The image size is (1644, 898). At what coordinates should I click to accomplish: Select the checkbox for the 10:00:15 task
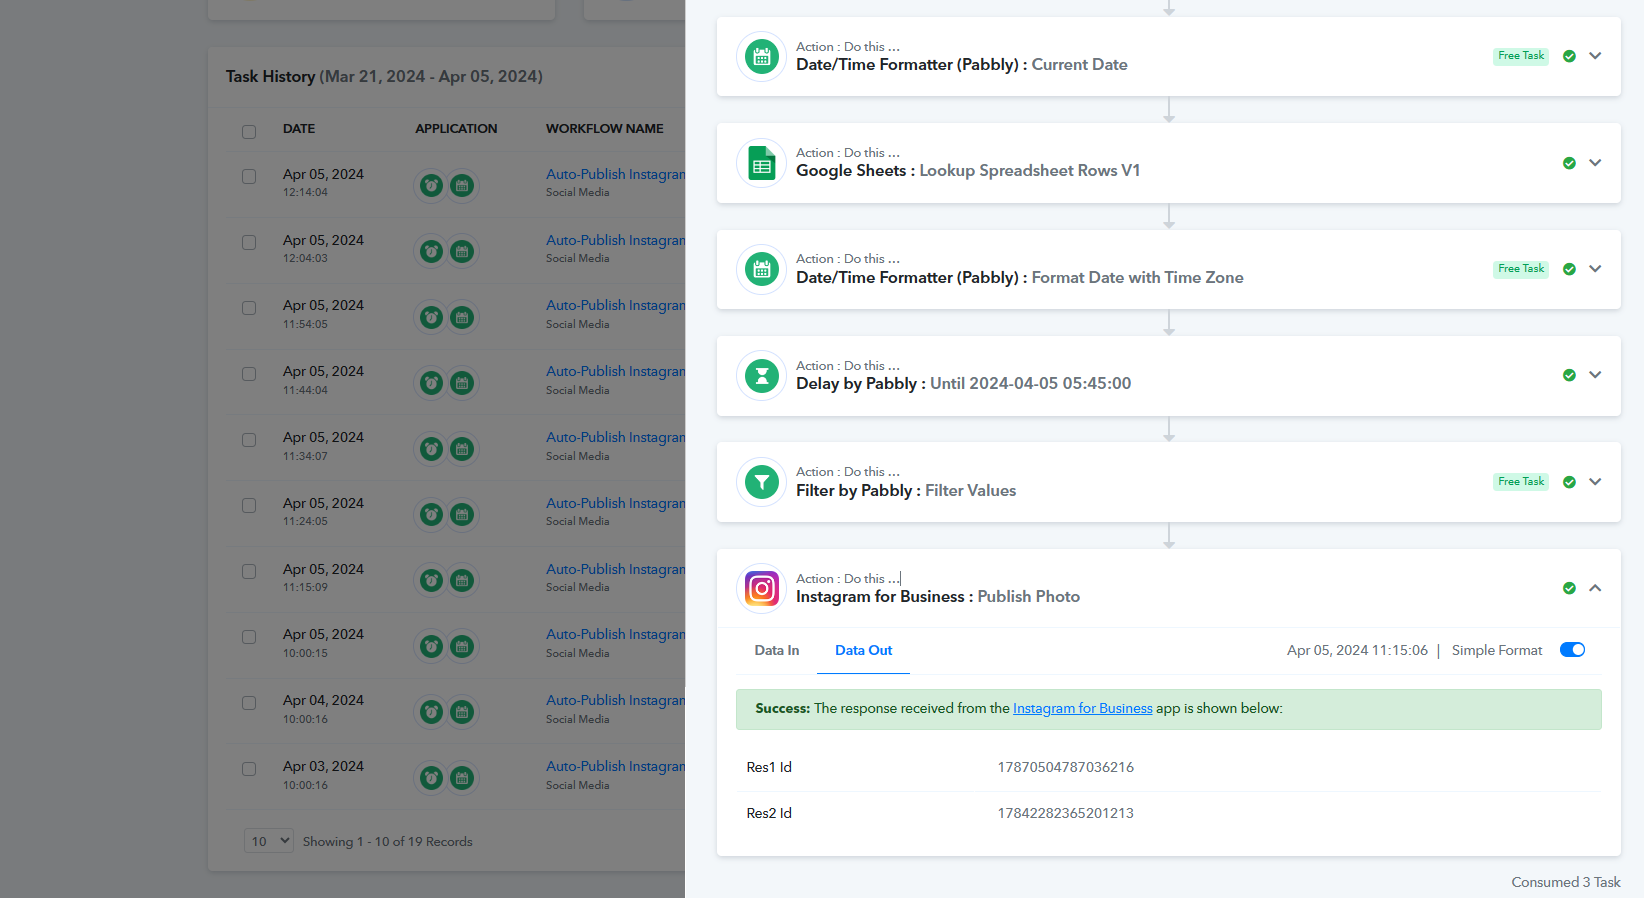249,637
